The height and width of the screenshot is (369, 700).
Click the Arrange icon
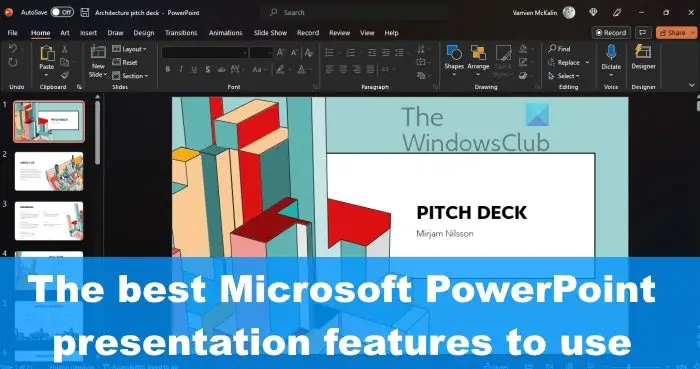(478, 52)
